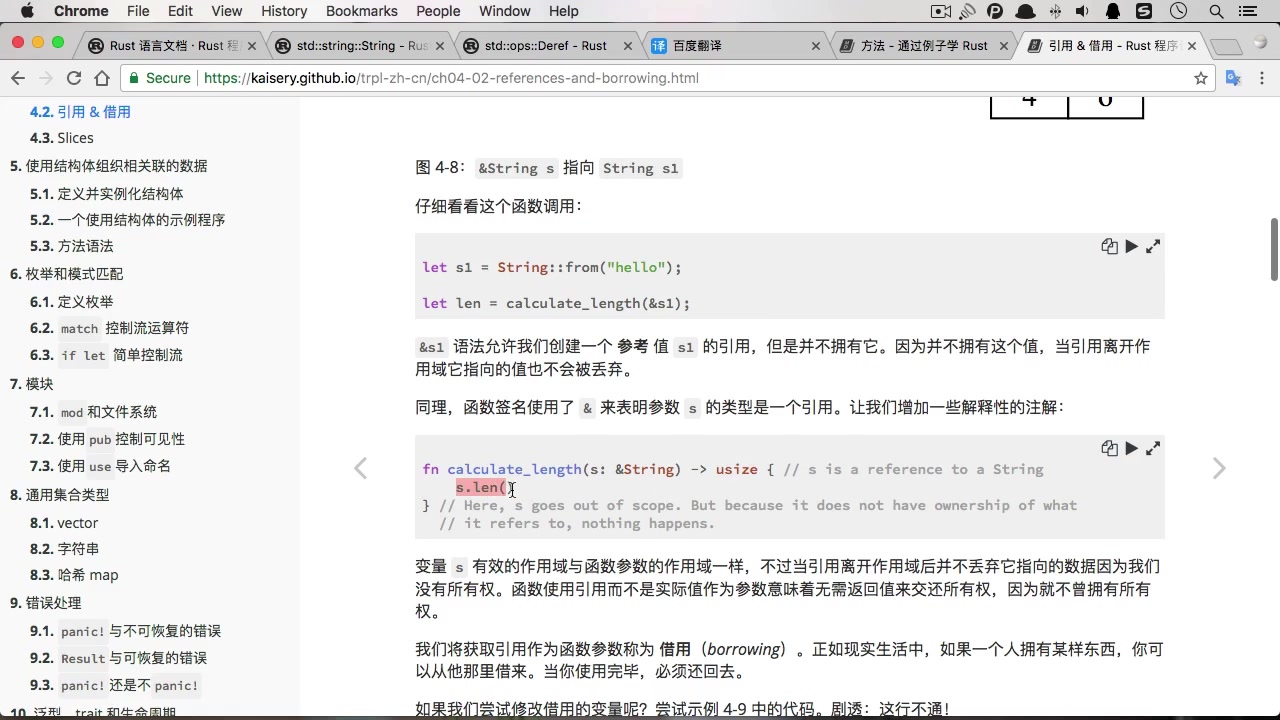The image size is (1280, 720).
Task: Go to previous chapter with left chevron
Action: (360, 468)
